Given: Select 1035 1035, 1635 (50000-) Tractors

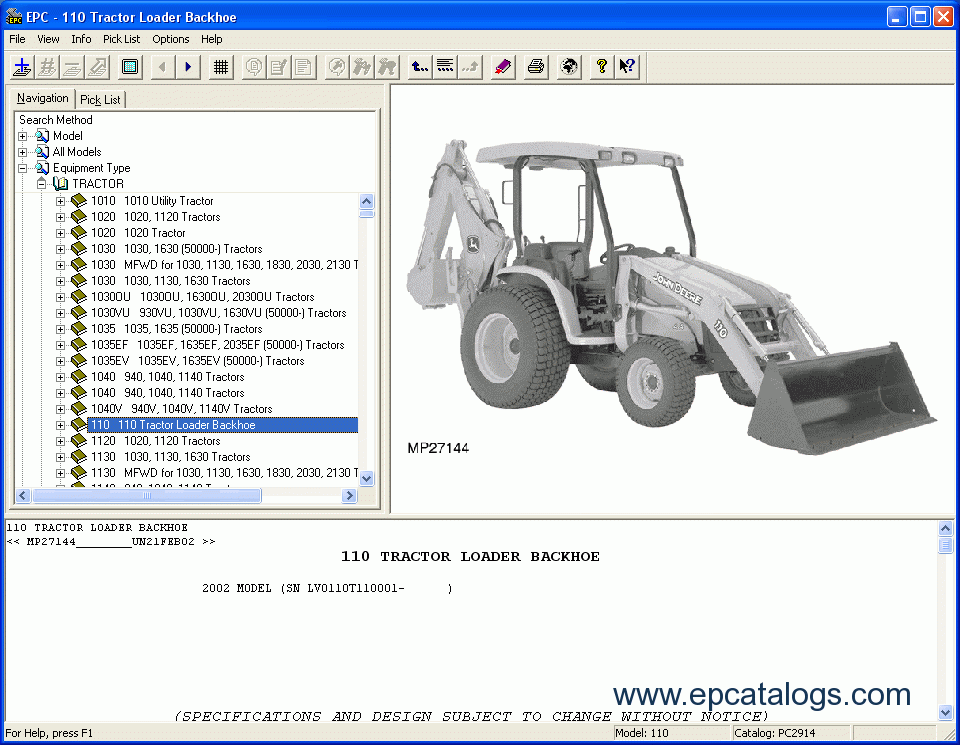Looking at the screenshot, I should point(176,329).
